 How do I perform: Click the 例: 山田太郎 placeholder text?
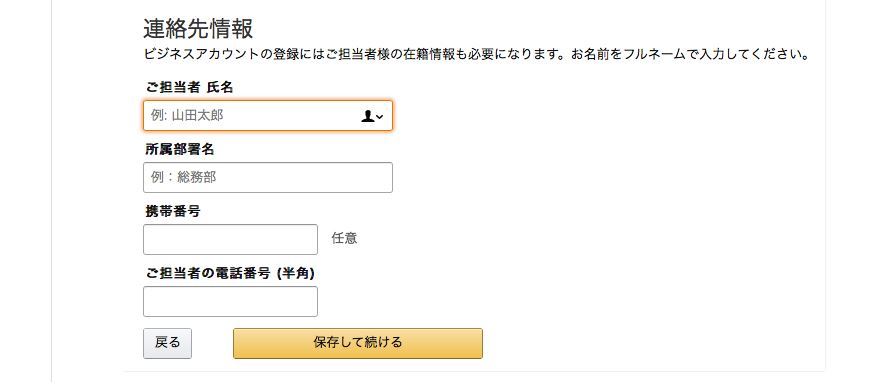[187, 115]
